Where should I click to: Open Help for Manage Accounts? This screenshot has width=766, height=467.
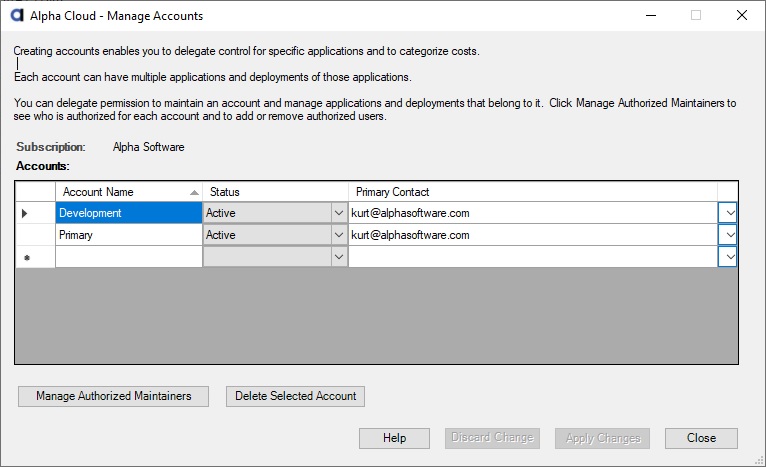tap(394, 438)
